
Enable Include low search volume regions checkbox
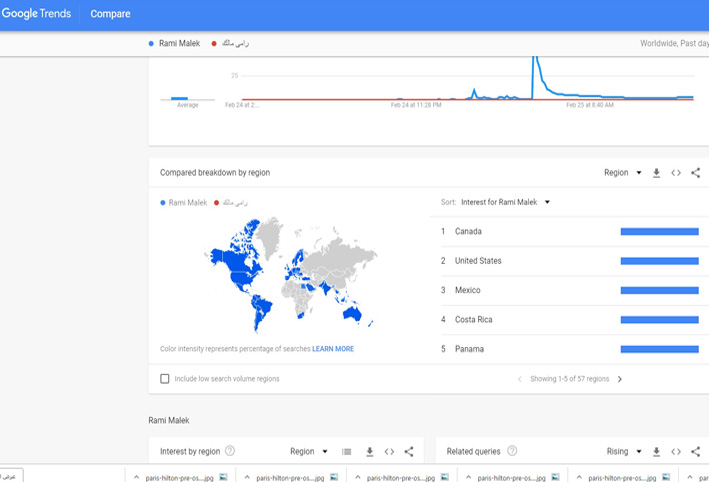[x=165, y=379]
